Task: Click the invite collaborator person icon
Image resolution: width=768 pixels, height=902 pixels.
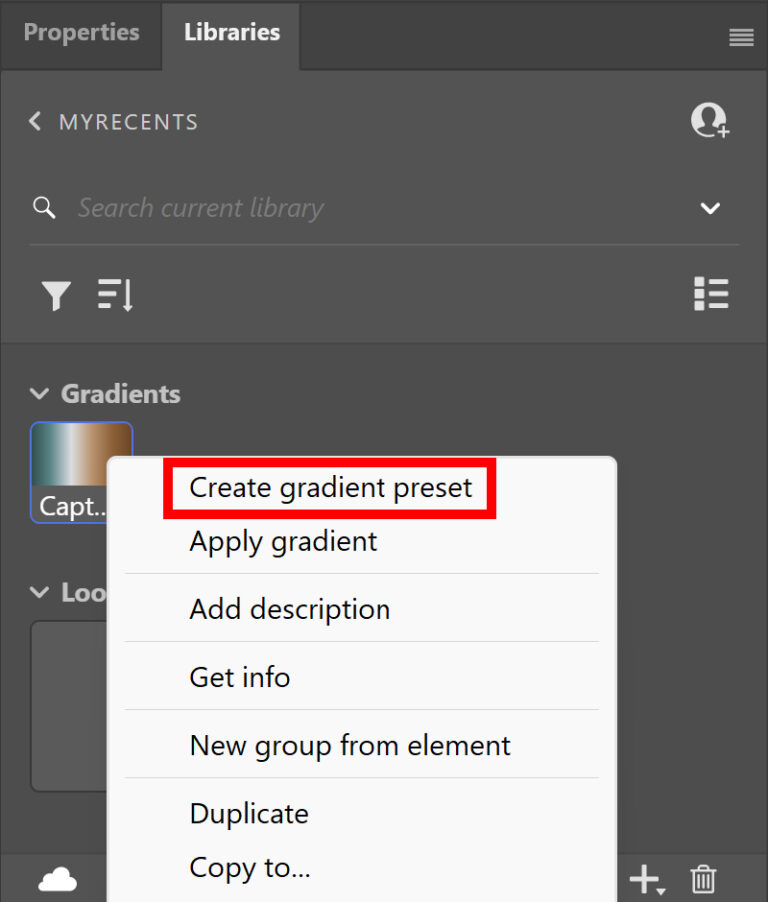Action: click(x=709, y=120)
